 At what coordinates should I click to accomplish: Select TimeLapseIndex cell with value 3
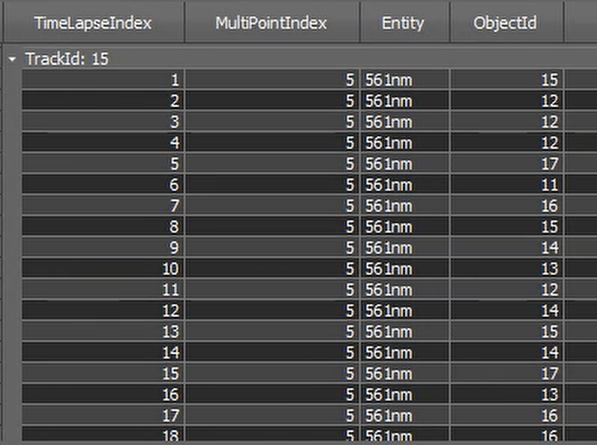tap(103, 122)
